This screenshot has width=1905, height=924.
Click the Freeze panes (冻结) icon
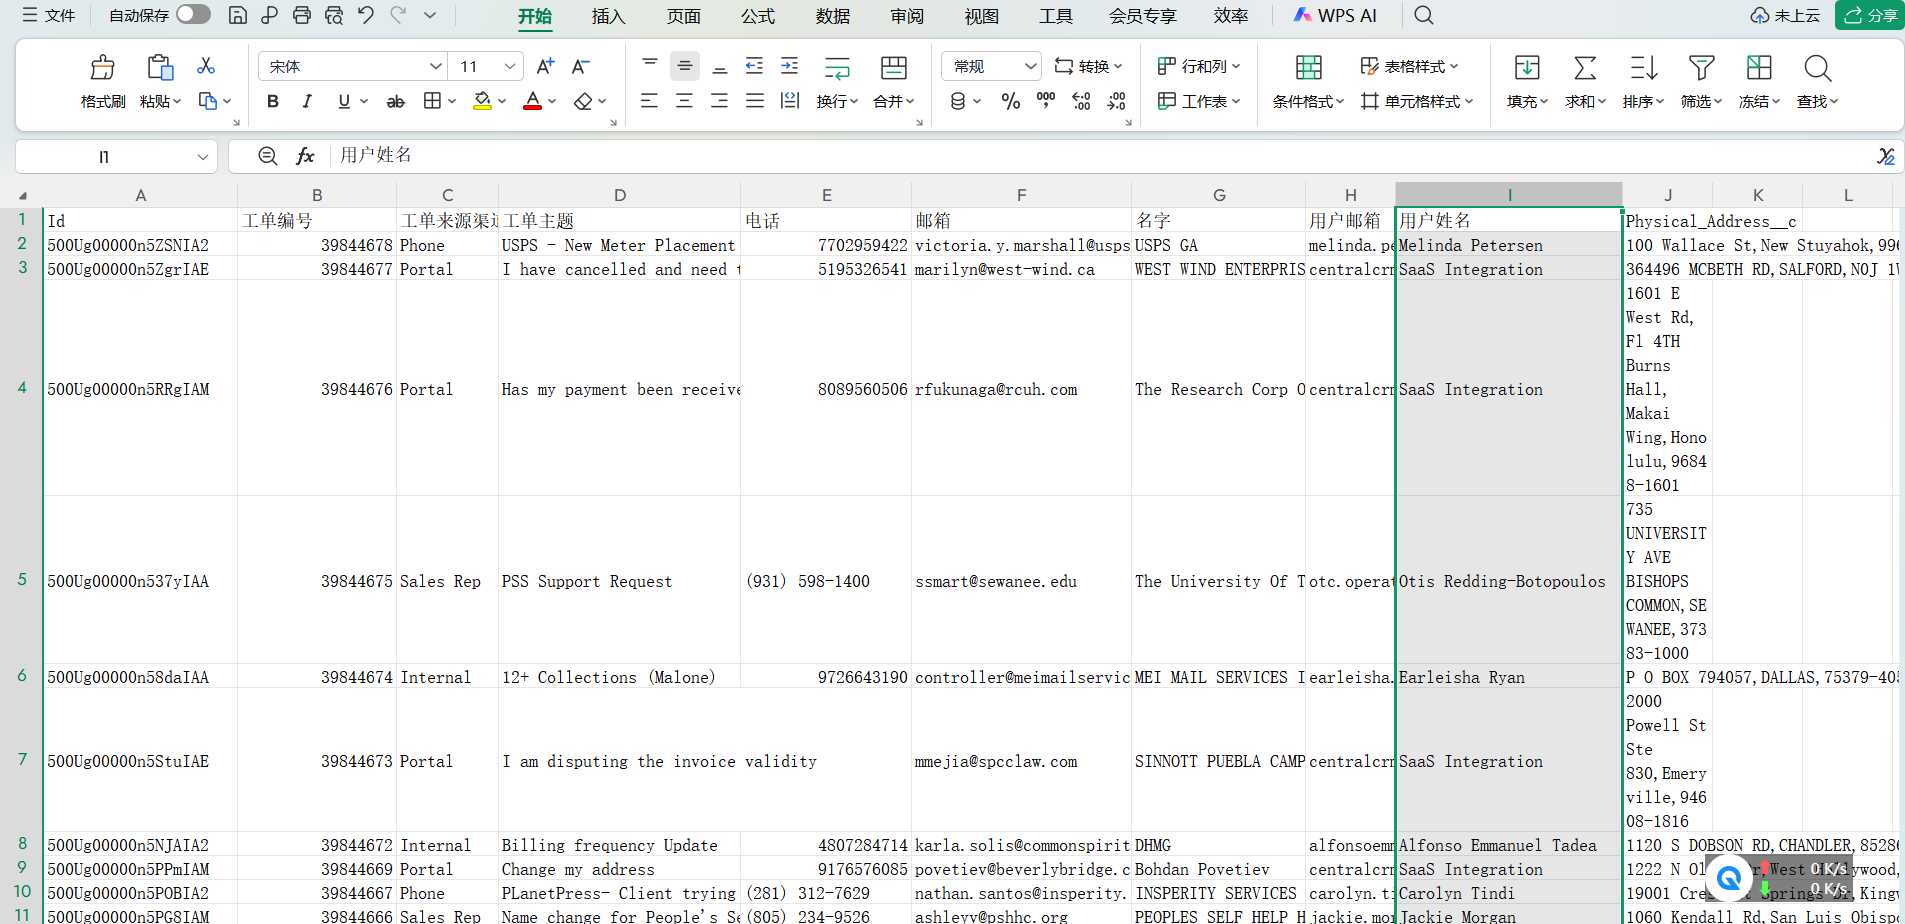[x=1759, y=68]
